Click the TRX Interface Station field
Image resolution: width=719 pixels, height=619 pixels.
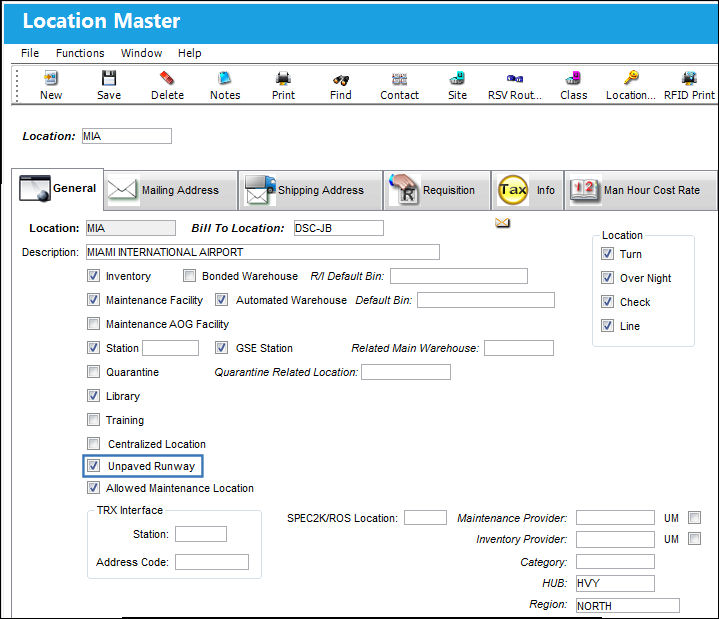tap(201, 534)
